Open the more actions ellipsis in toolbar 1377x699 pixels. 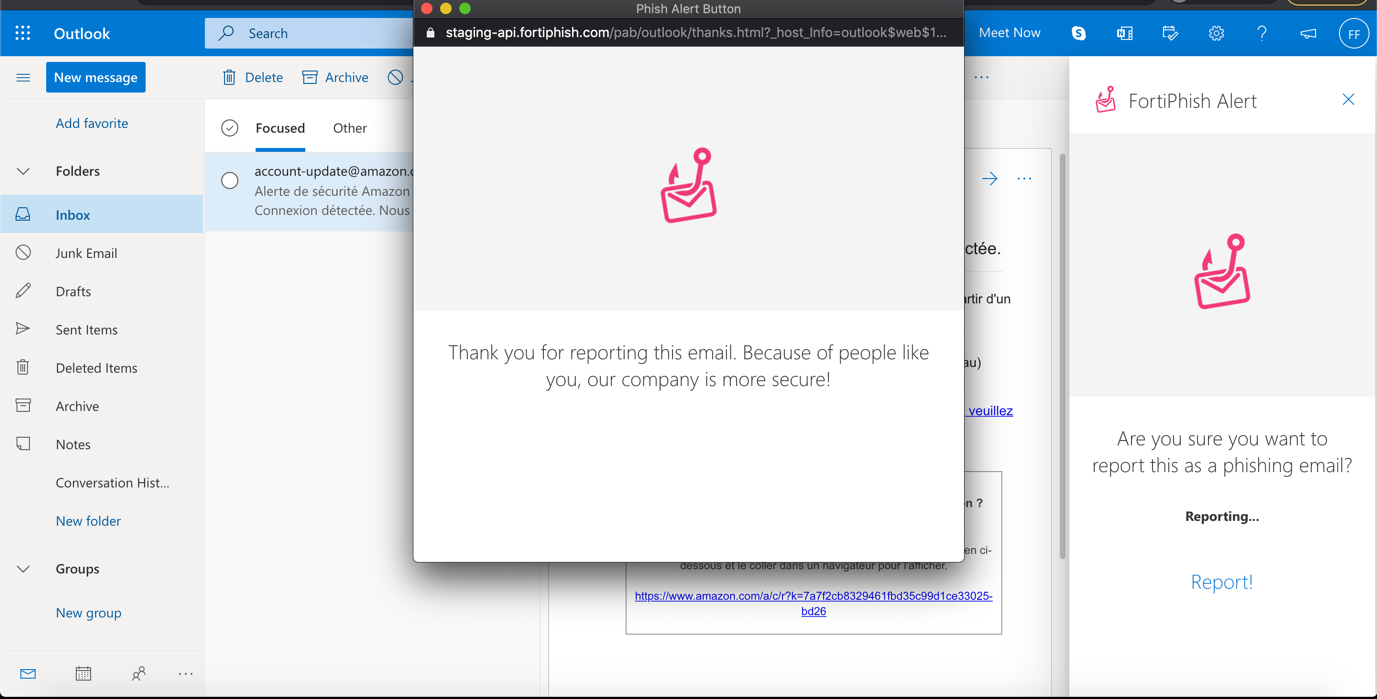982,77
